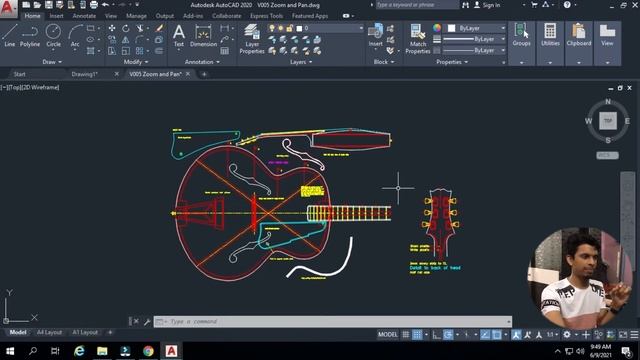The width and height of the screenshot is (640, 360).
Task: Toggle layer 0 lock icon
Action: click(289, 28)
